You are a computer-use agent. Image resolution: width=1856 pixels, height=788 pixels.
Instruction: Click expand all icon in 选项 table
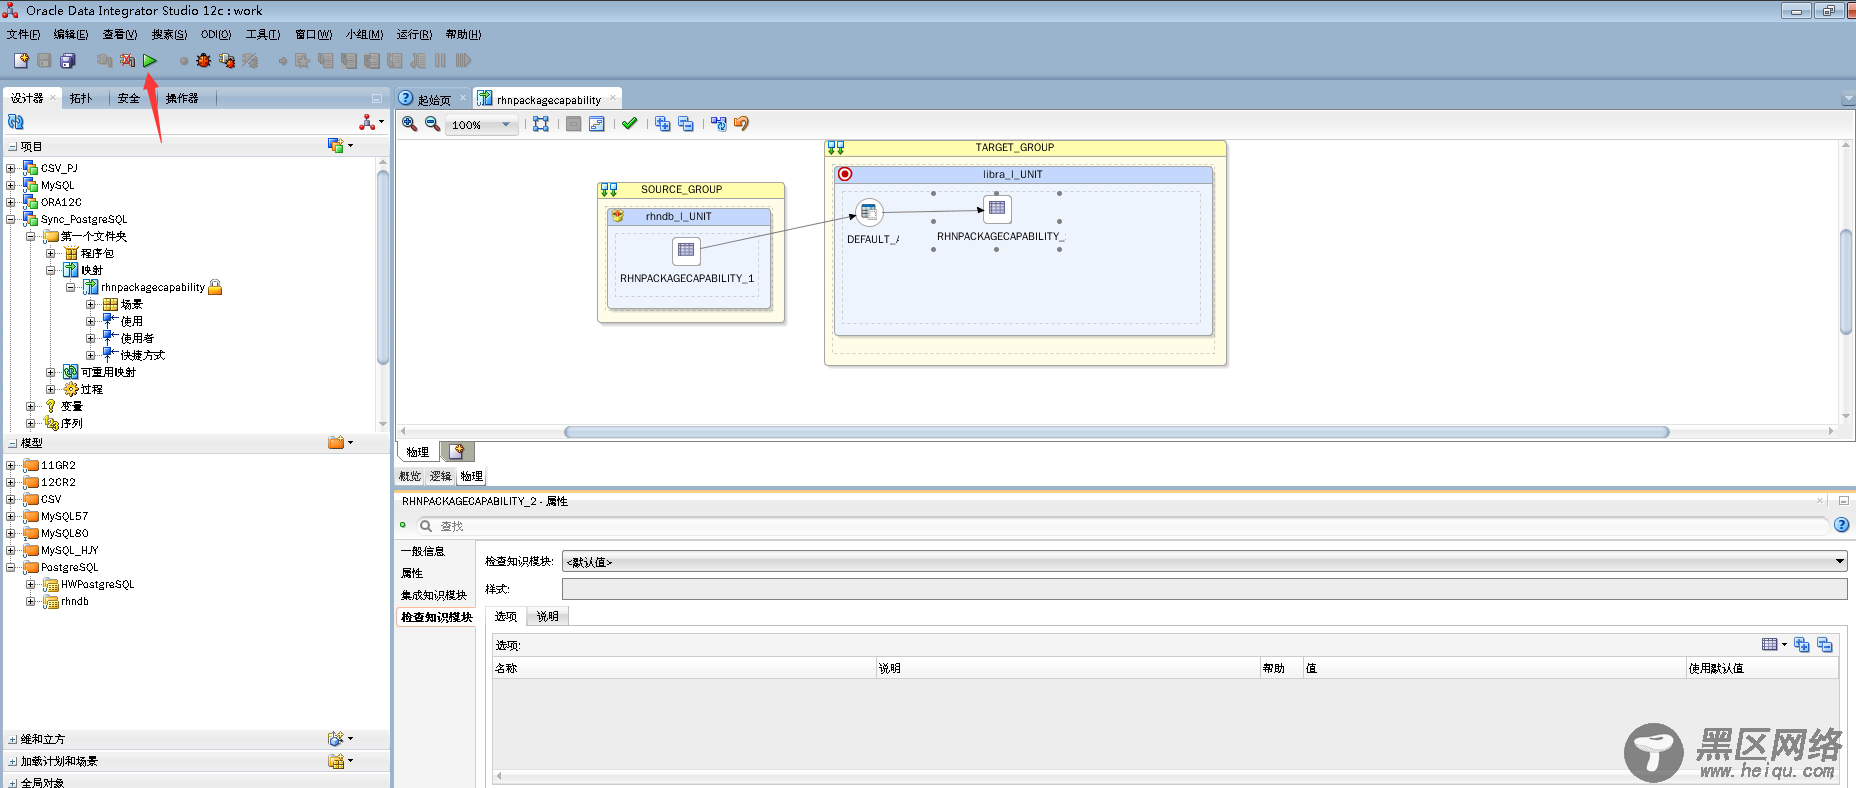(1802, 645)
